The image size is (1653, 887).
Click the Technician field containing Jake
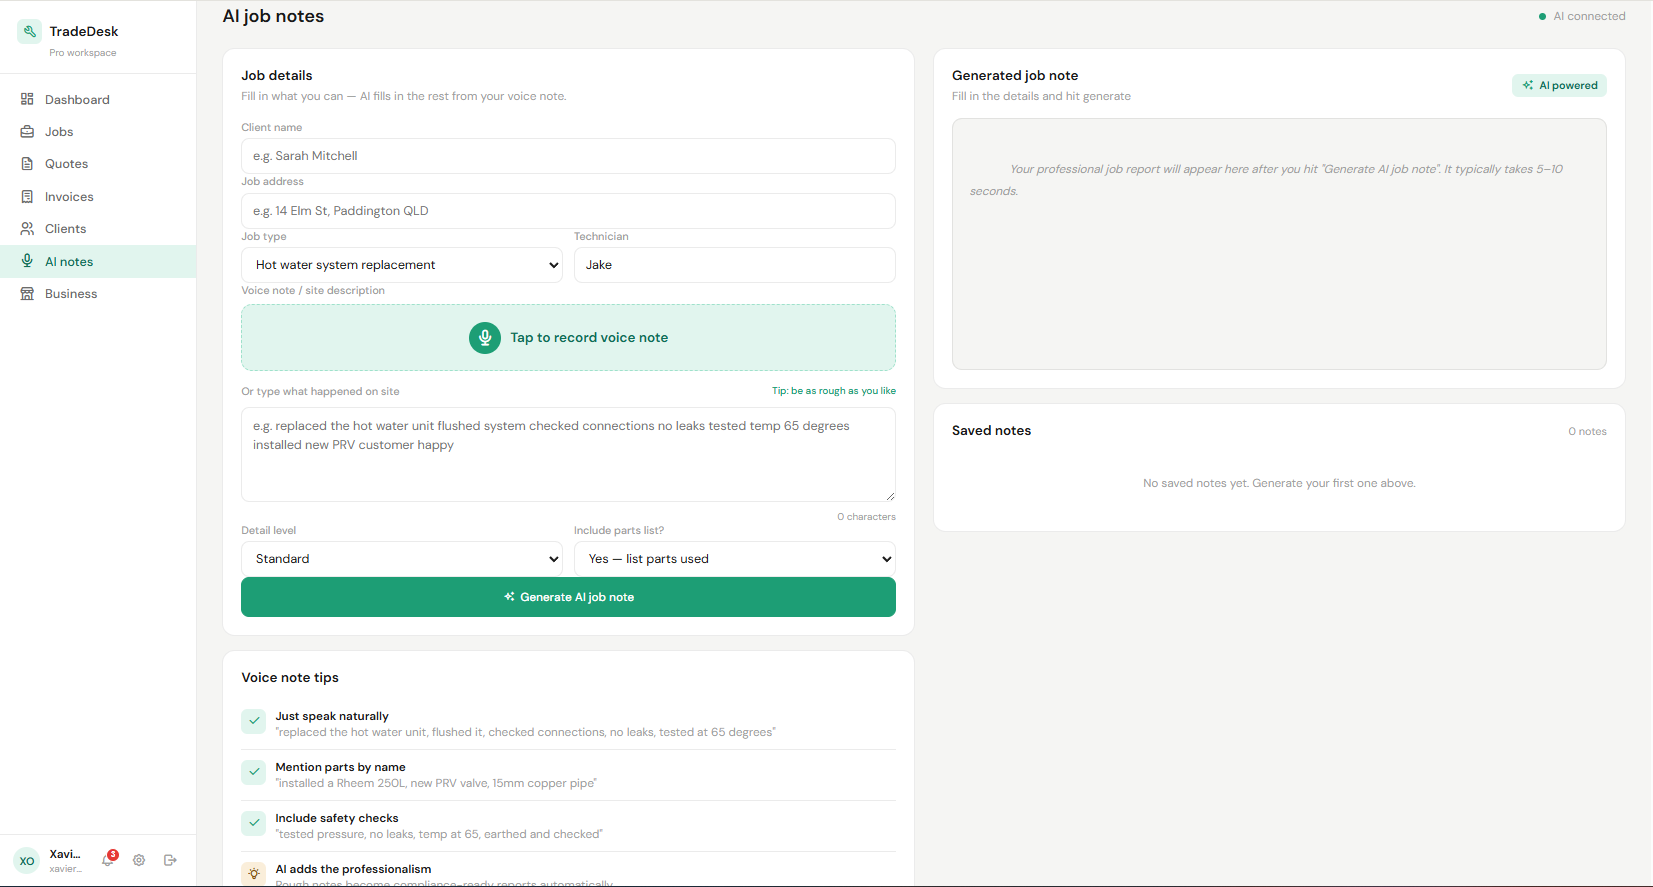point(735,265)
